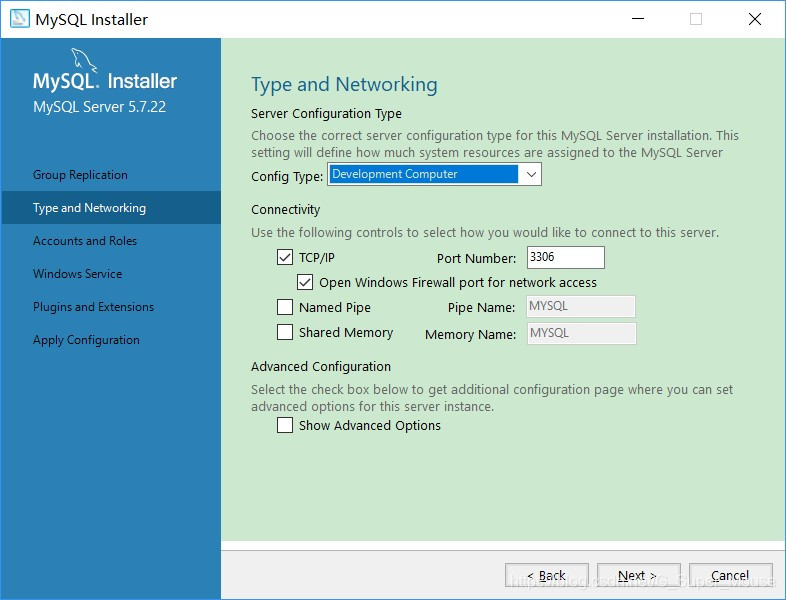The image size is (786, 600).
Task: Check Show Advanced Options
Action: [285, 425]
